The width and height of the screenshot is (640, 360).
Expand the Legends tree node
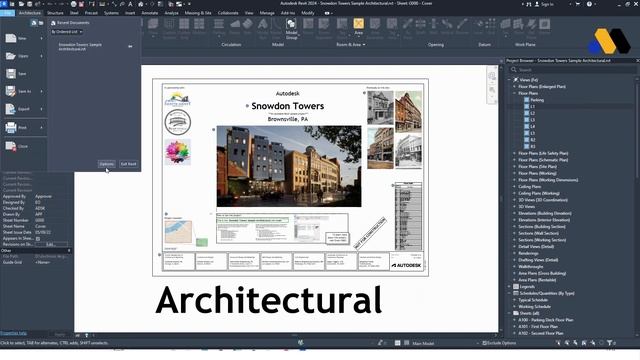[509, 287]
